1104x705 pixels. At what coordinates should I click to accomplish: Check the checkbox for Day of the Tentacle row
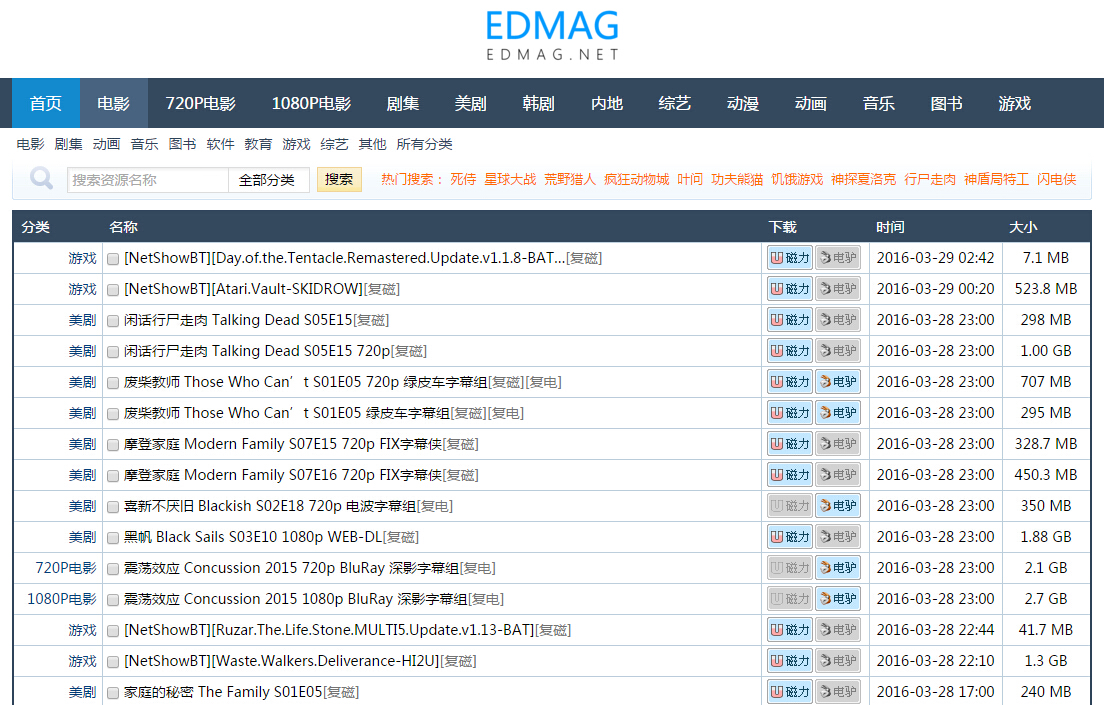tap(113, 258)
